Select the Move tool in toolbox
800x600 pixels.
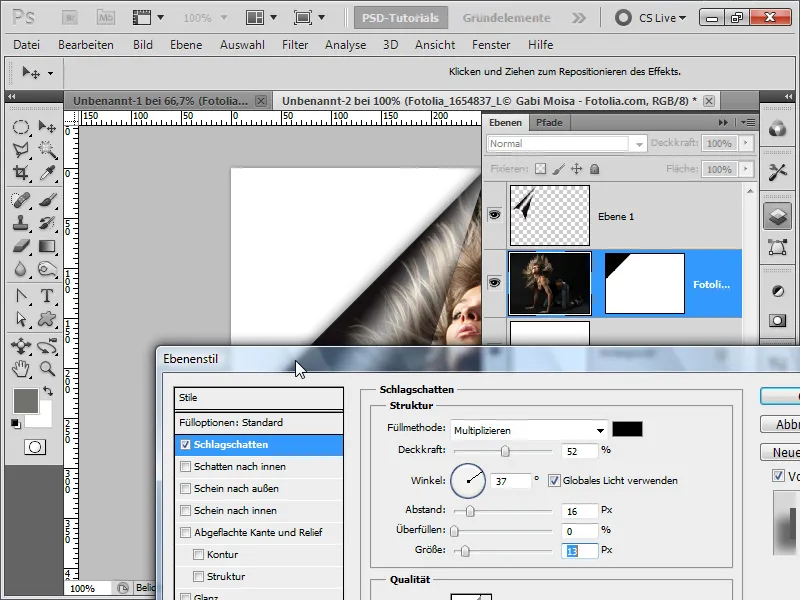47,127
